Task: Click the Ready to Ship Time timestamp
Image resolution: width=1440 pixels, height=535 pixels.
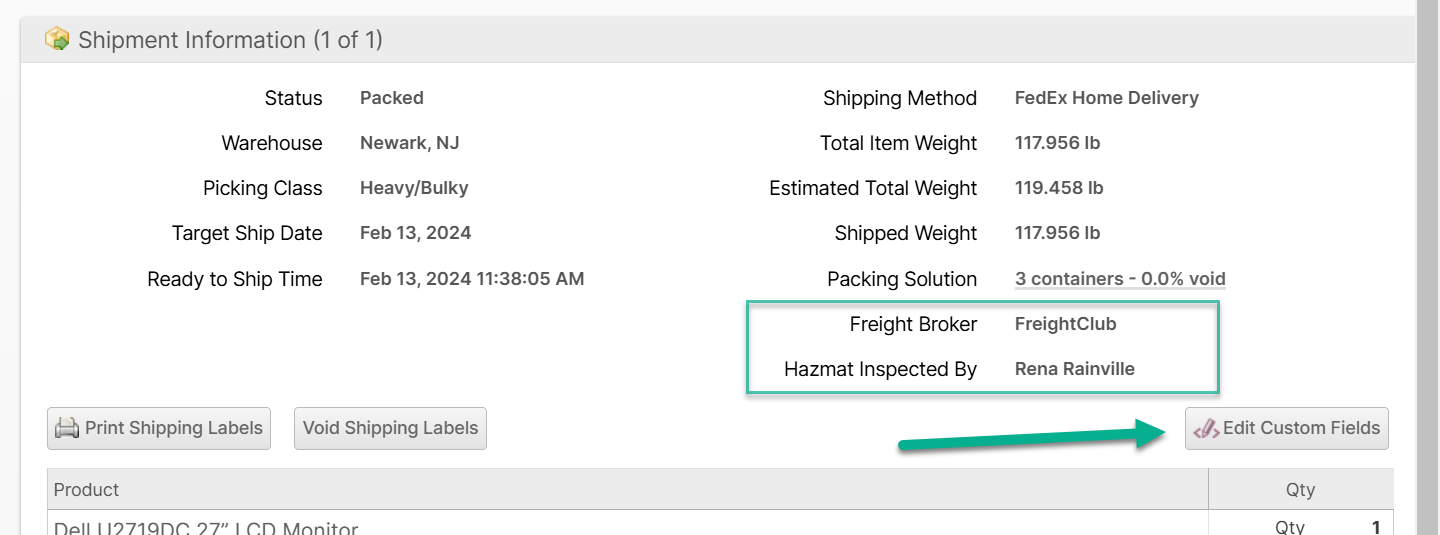Action: (471, 279)
